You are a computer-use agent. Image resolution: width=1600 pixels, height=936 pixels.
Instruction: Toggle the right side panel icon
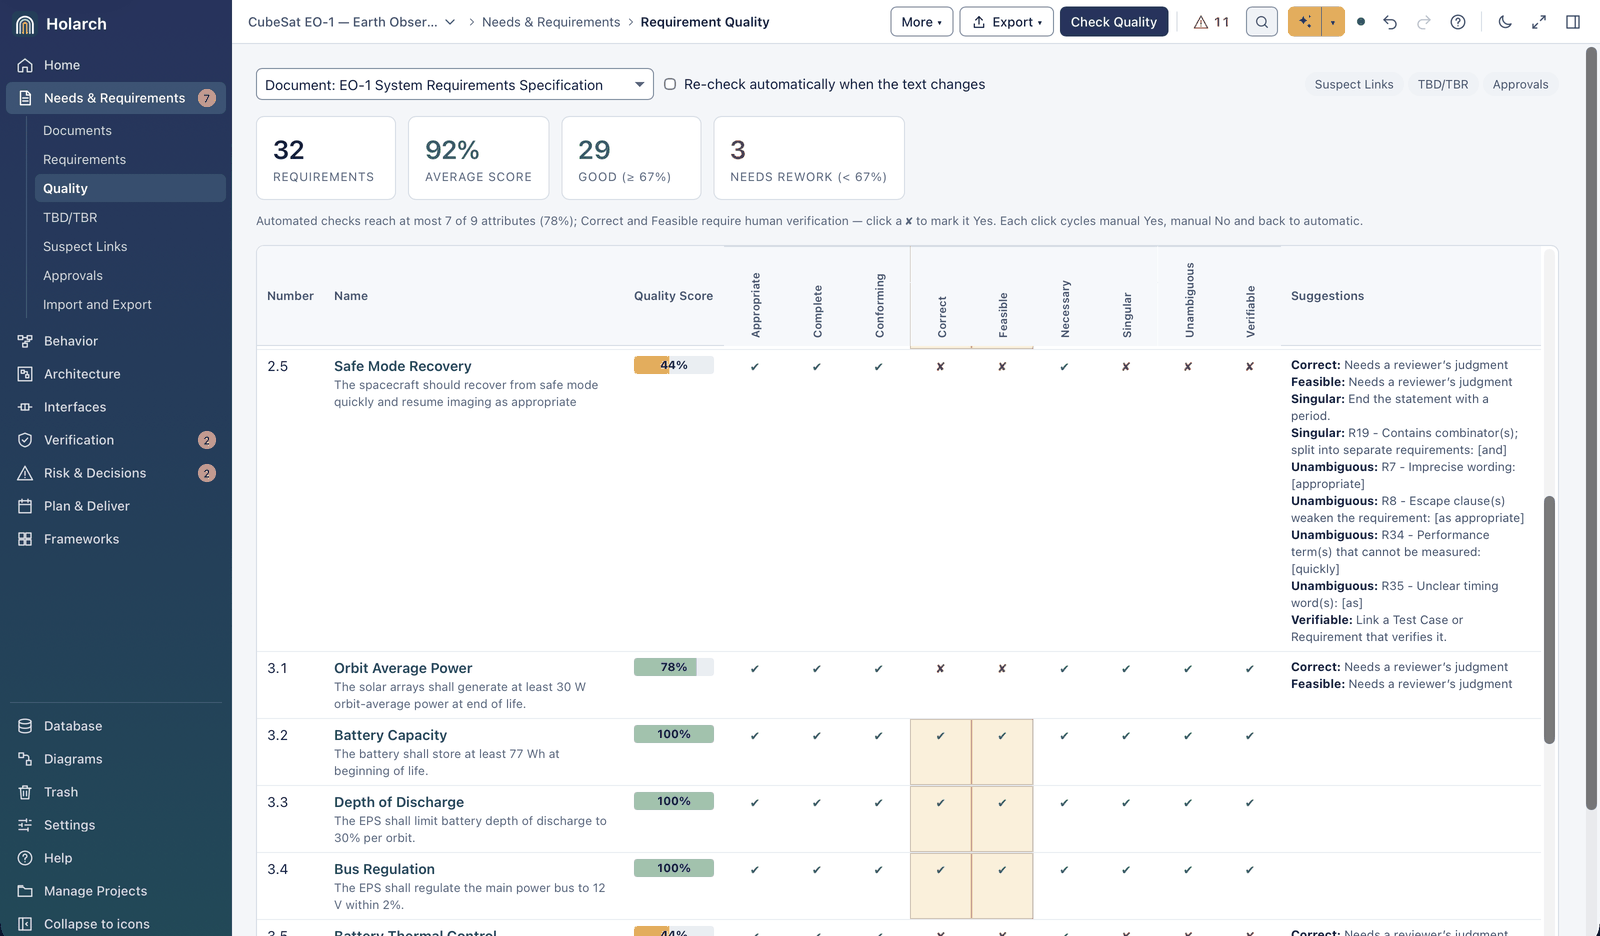click(x=1573, y=22)
